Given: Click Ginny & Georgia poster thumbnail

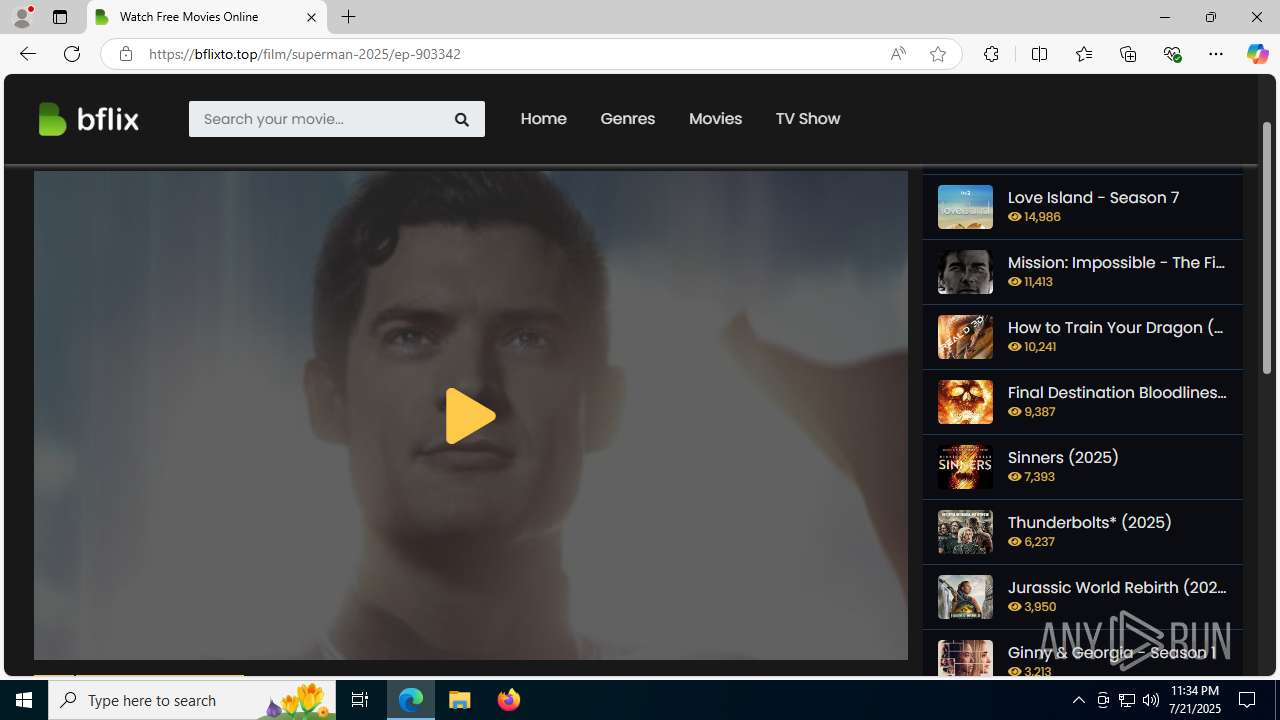Looking at the screenshot, I should pyautogui.click(x=965, y=658).
